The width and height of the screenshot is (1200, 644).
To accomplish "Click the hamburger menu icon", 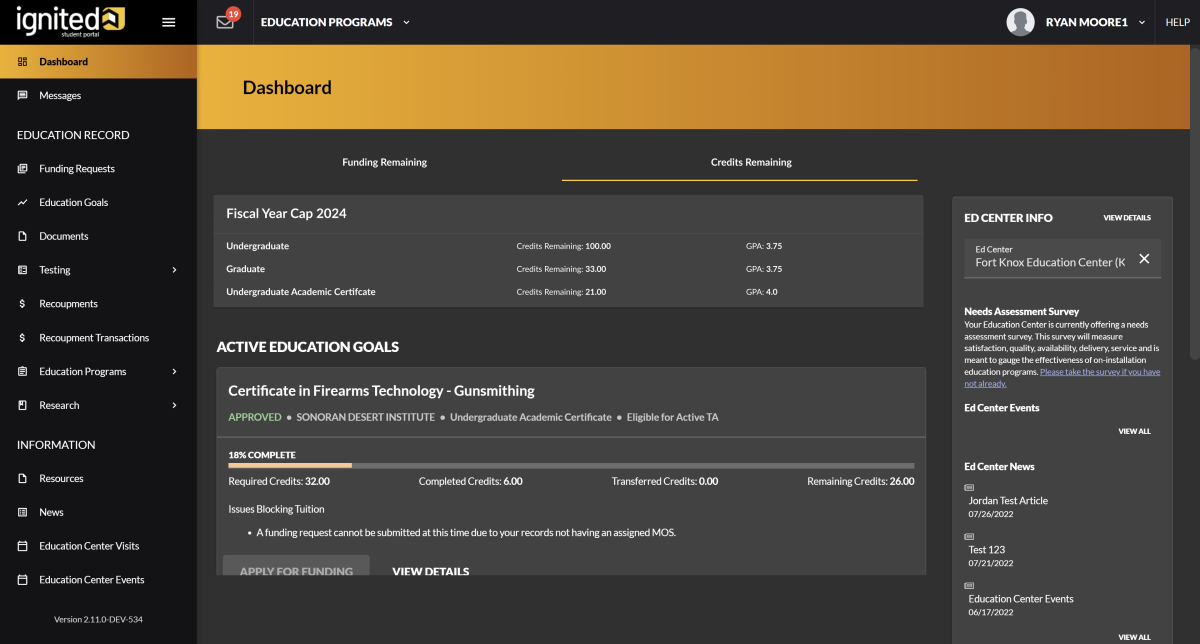I will tap(168, 22).
